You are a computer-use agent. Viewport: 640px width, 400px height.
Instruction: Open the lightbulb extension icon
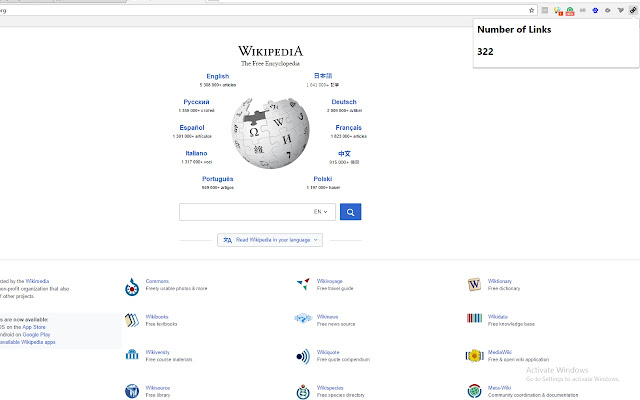click(558, 11)
